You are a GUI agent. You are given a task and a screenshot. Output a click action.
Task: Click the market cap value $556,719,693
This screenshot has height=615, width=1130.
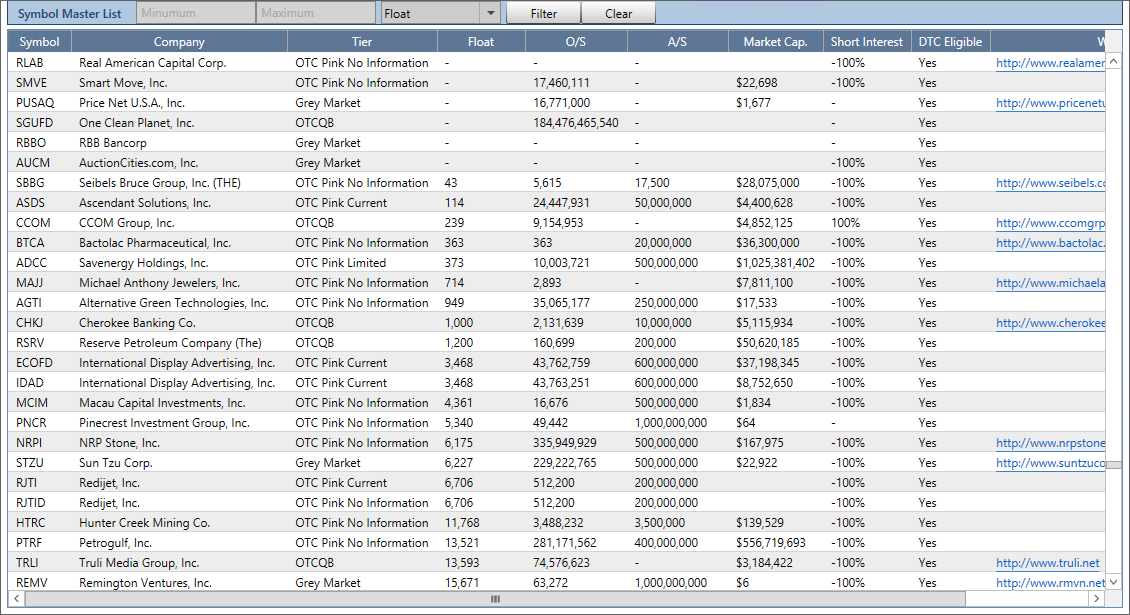pos(771,543)
